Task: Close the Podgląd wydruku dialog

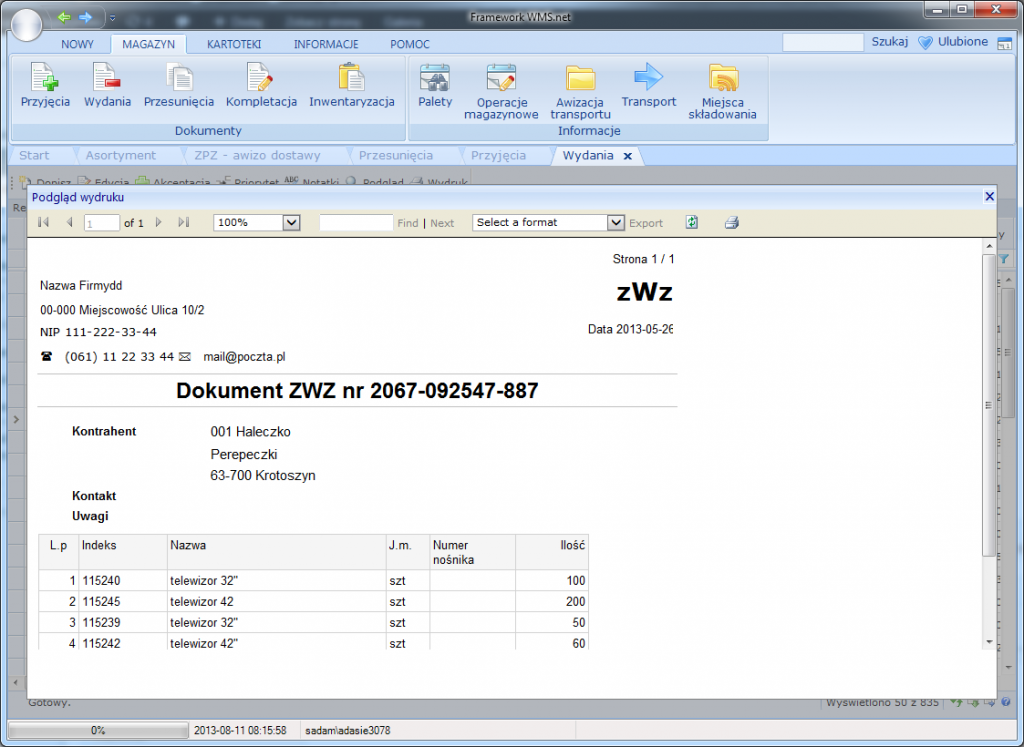Action: click(989, 197)
